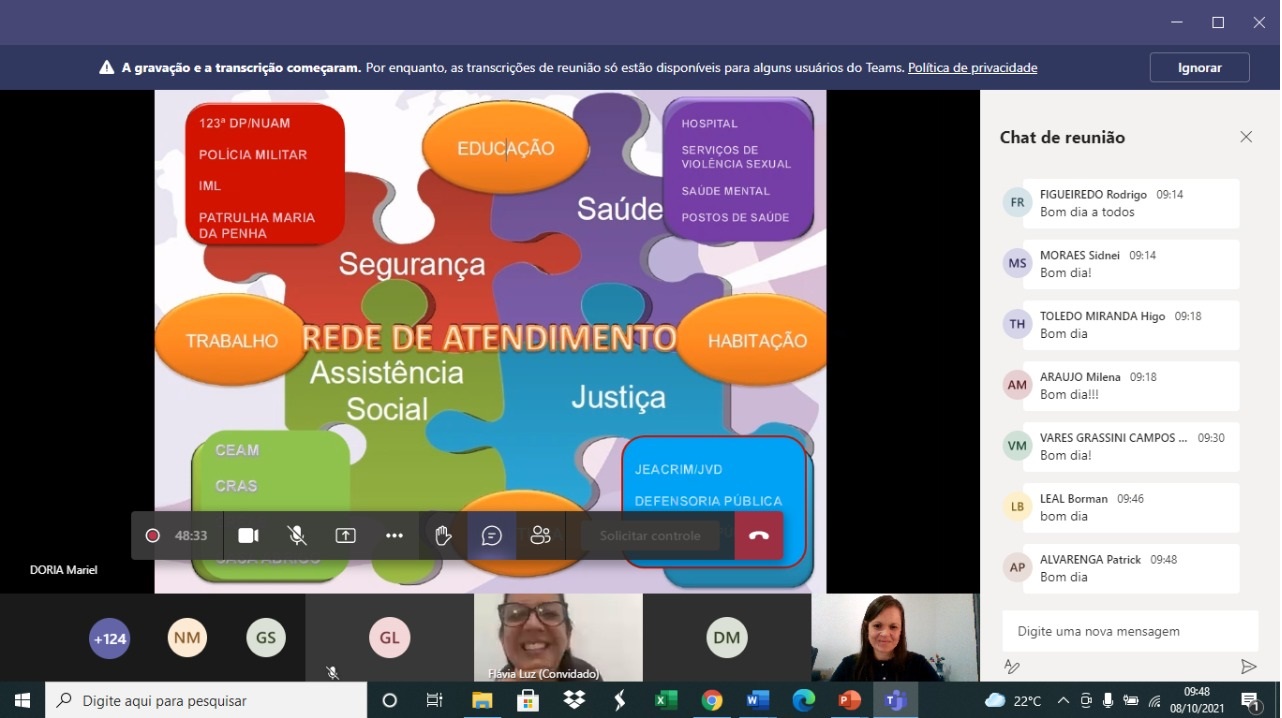This screenshot has height=718, width=1282.
Task: Raise your hand in the meeting
Action: [443, 536]
